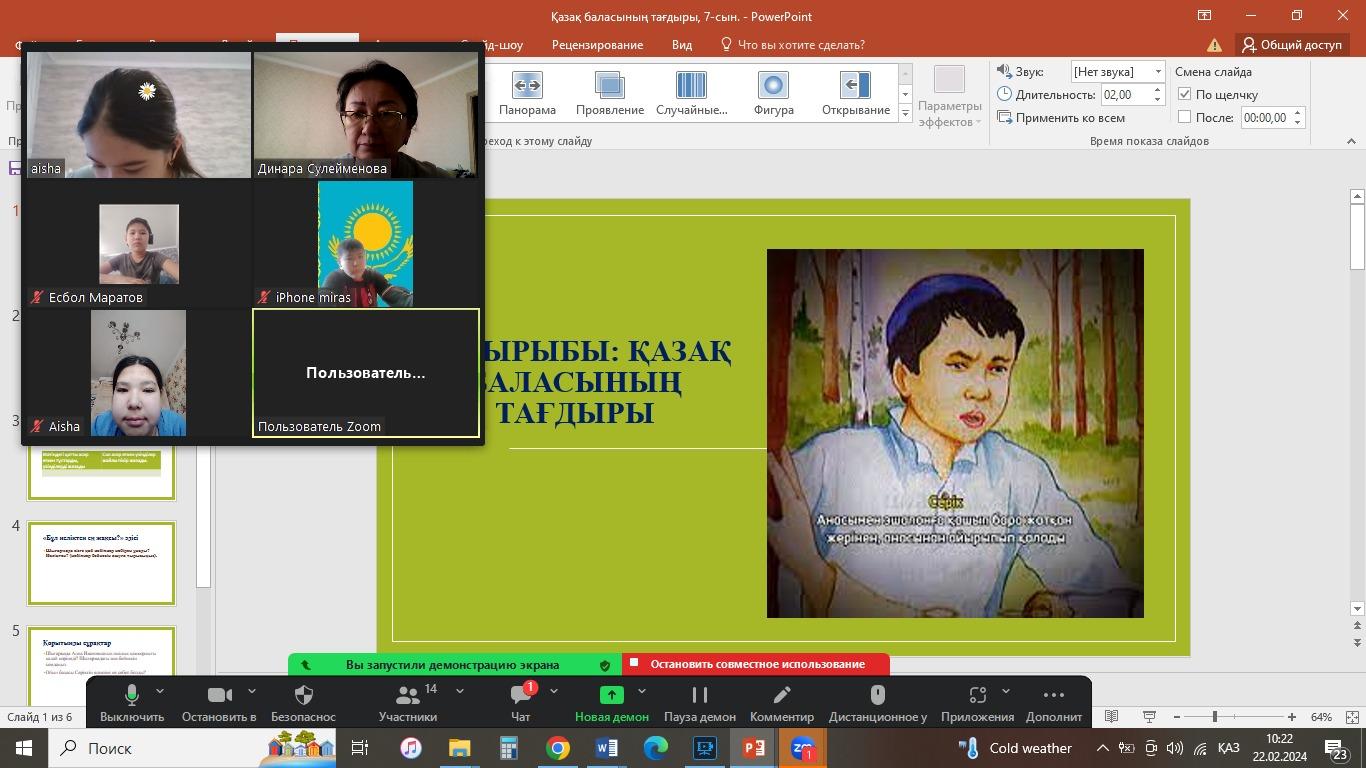
Task: Increase Длительность duration spinner
Action: coord(1158,90)
